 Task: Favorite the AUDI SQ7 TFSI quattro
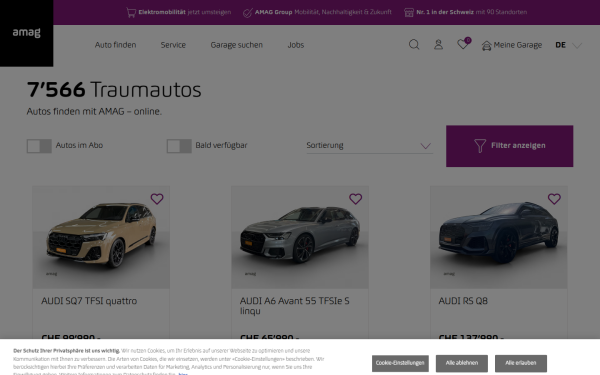click(x=157, y=199)
